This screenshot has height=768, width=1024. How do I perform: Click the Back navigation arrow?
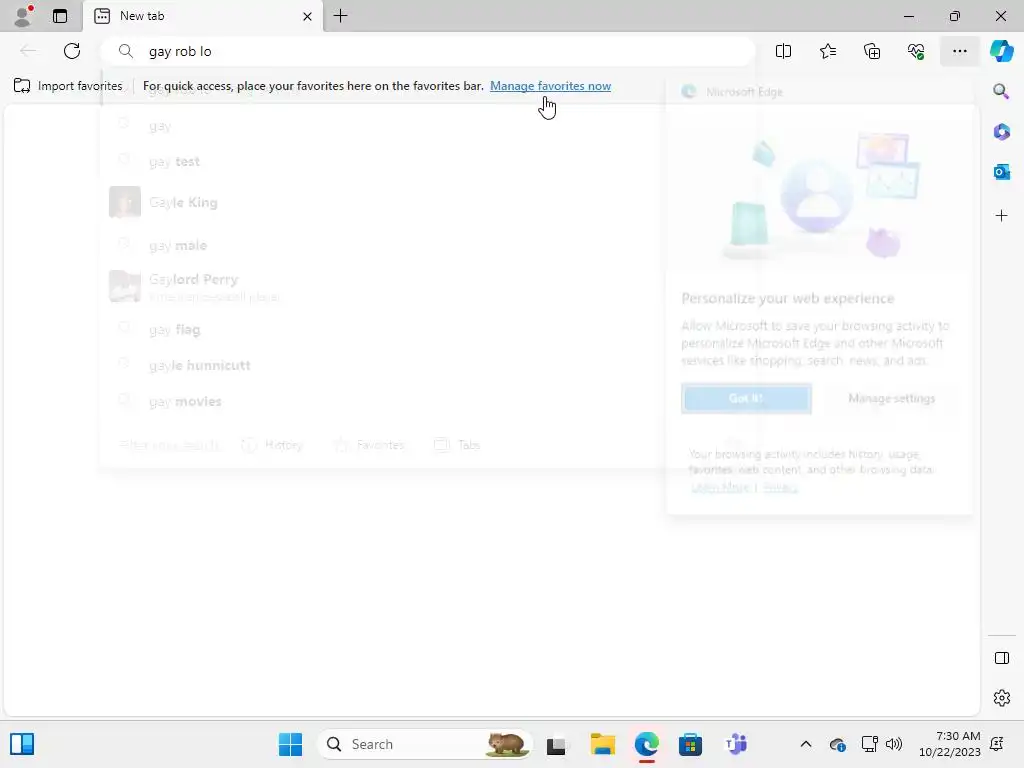tap(28, 51)
